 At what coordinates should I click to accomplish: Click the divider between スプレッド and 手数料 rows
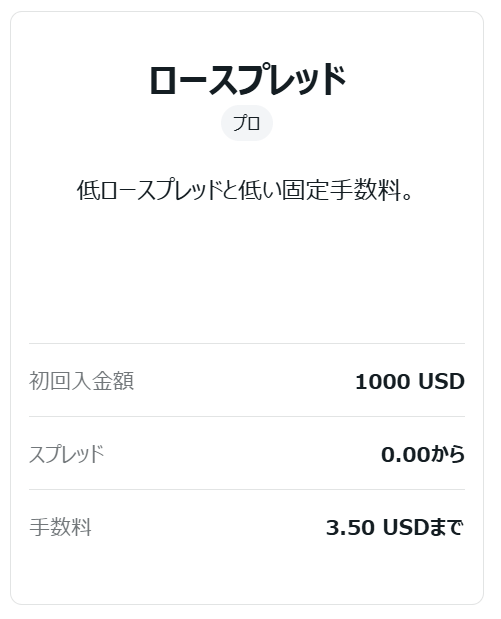click(247, 490)
